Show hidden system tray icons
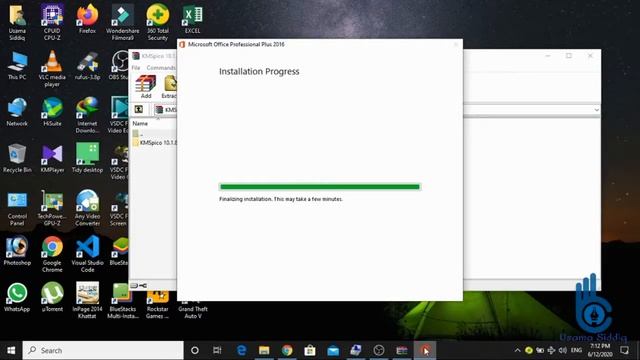The width and height of the screenshot is (640, 360). coord(517,350)
